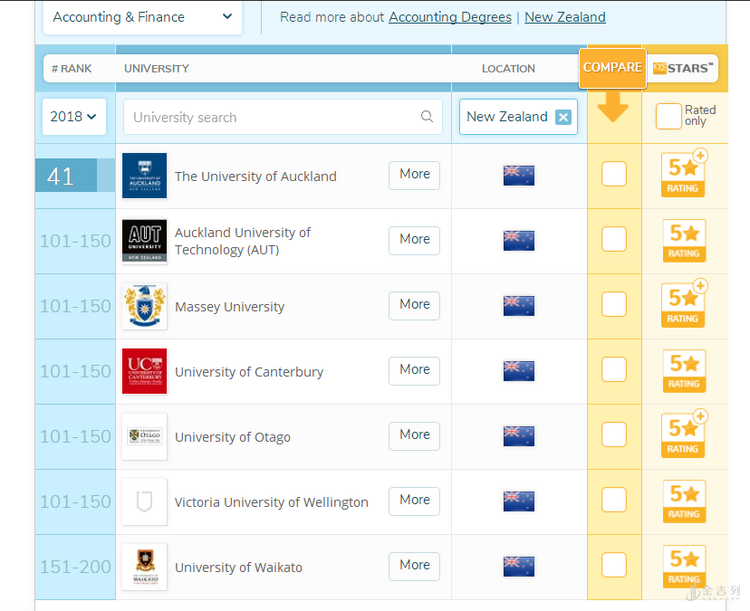Open the Accounting Degrees link
This screenshot has height=611, width=750.
point(450,17)
